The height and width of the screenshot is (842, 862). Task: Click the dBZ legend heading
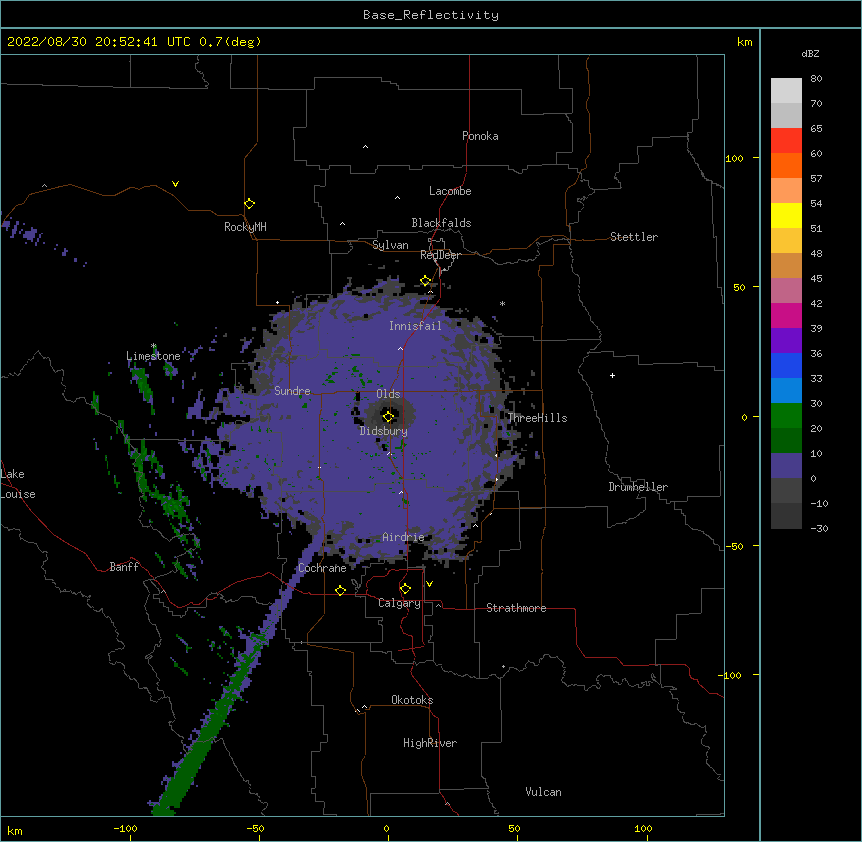pyautogui.click(x=810, y=54)
